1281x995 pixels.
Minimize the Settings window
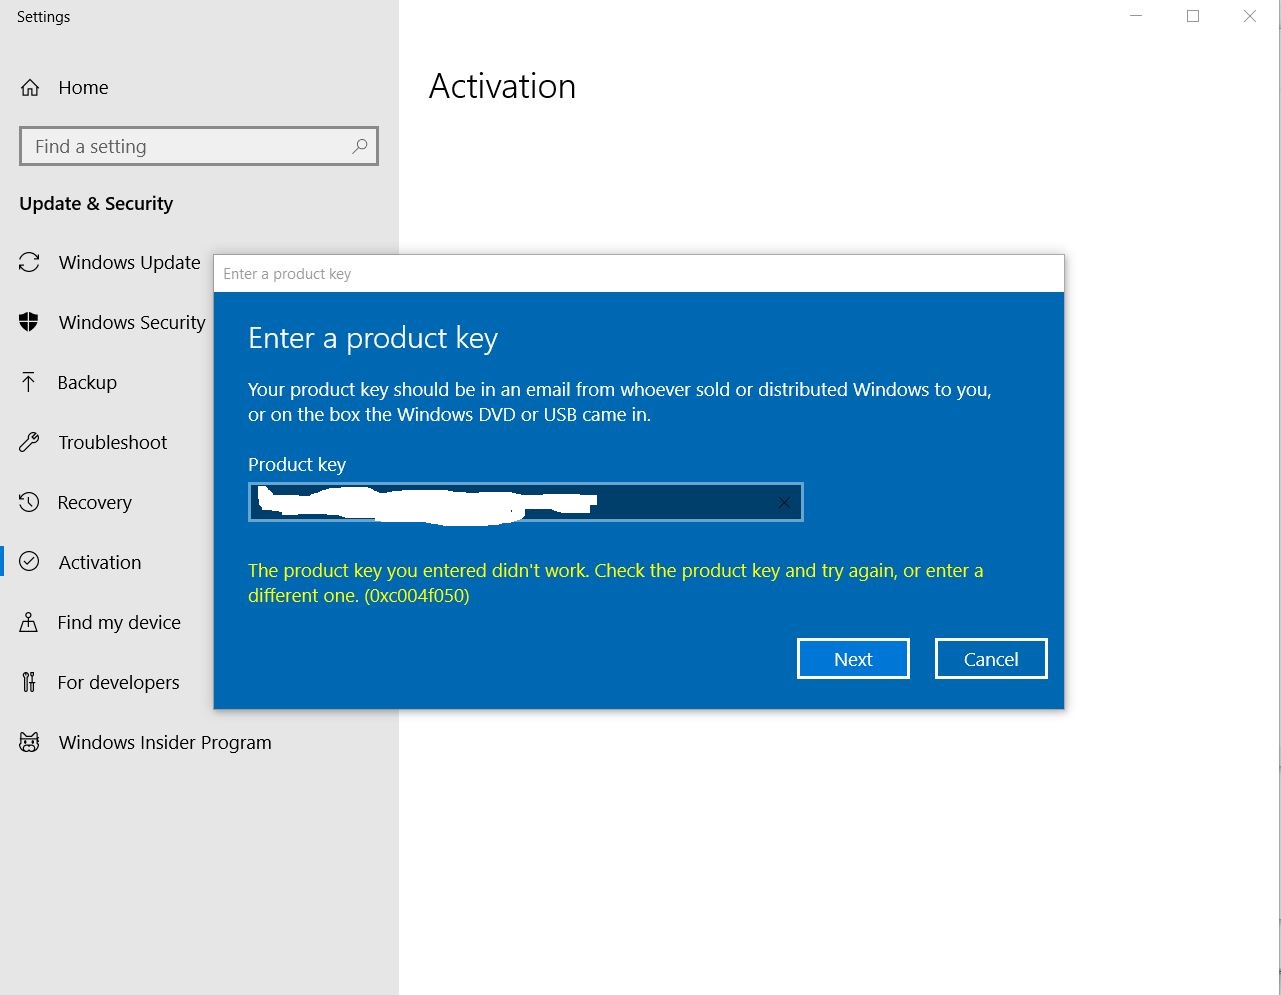1136,16
